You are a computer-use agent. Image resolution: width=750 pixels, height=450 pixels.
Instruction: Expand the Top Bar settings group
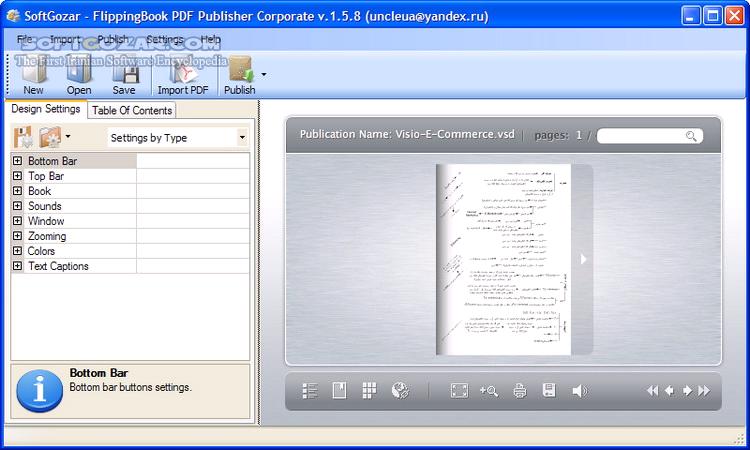coord(17,176)
